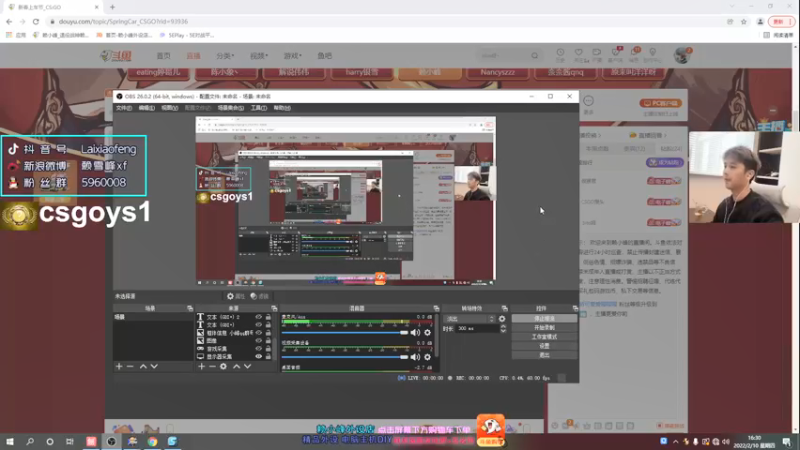
Task: Pop out the scene transitions dock panel
Action: [505, 308]
